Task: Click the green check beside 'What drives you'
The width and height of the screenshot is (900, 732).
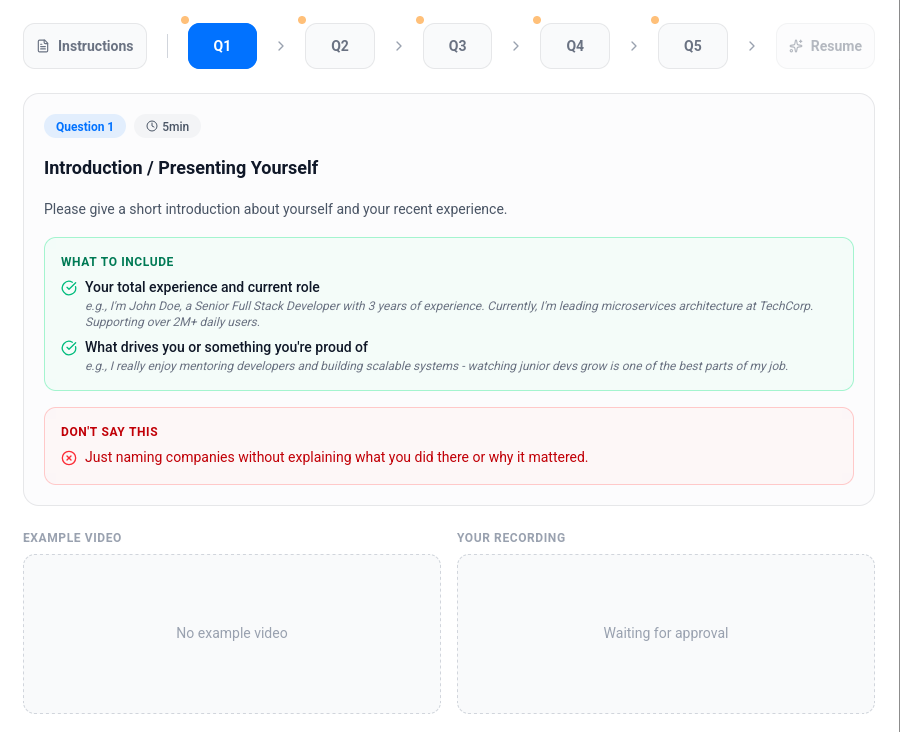Action: (x=69, y=348)
